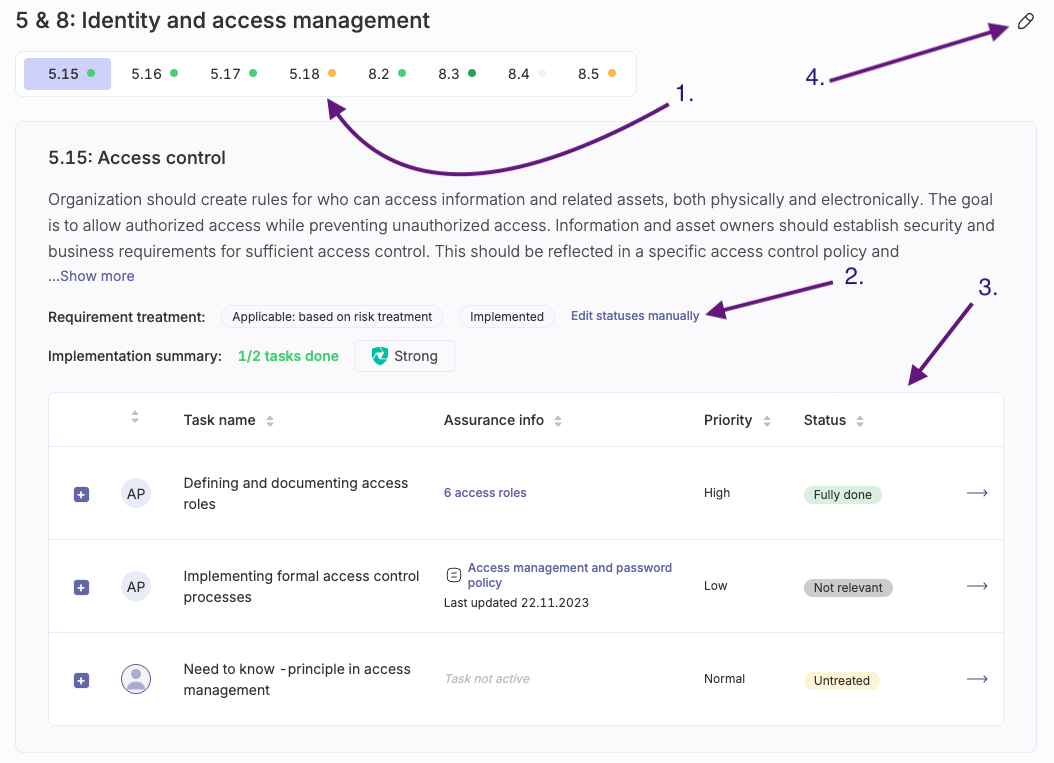1054x763 pixels.
Task: Open arrow for Implementing formal access control processes
Action: tap(977, 586)
